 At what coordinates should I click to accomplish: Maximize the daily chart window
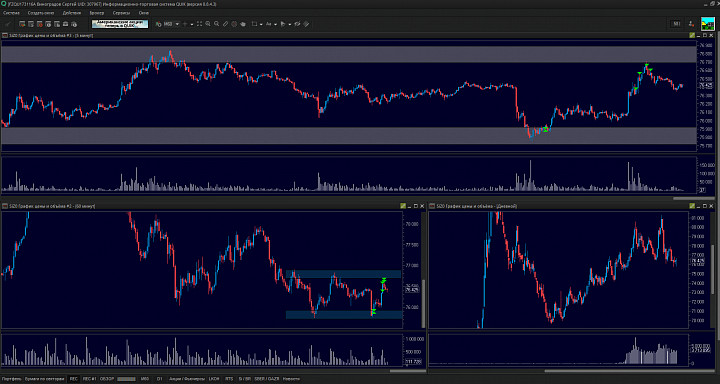705,206
